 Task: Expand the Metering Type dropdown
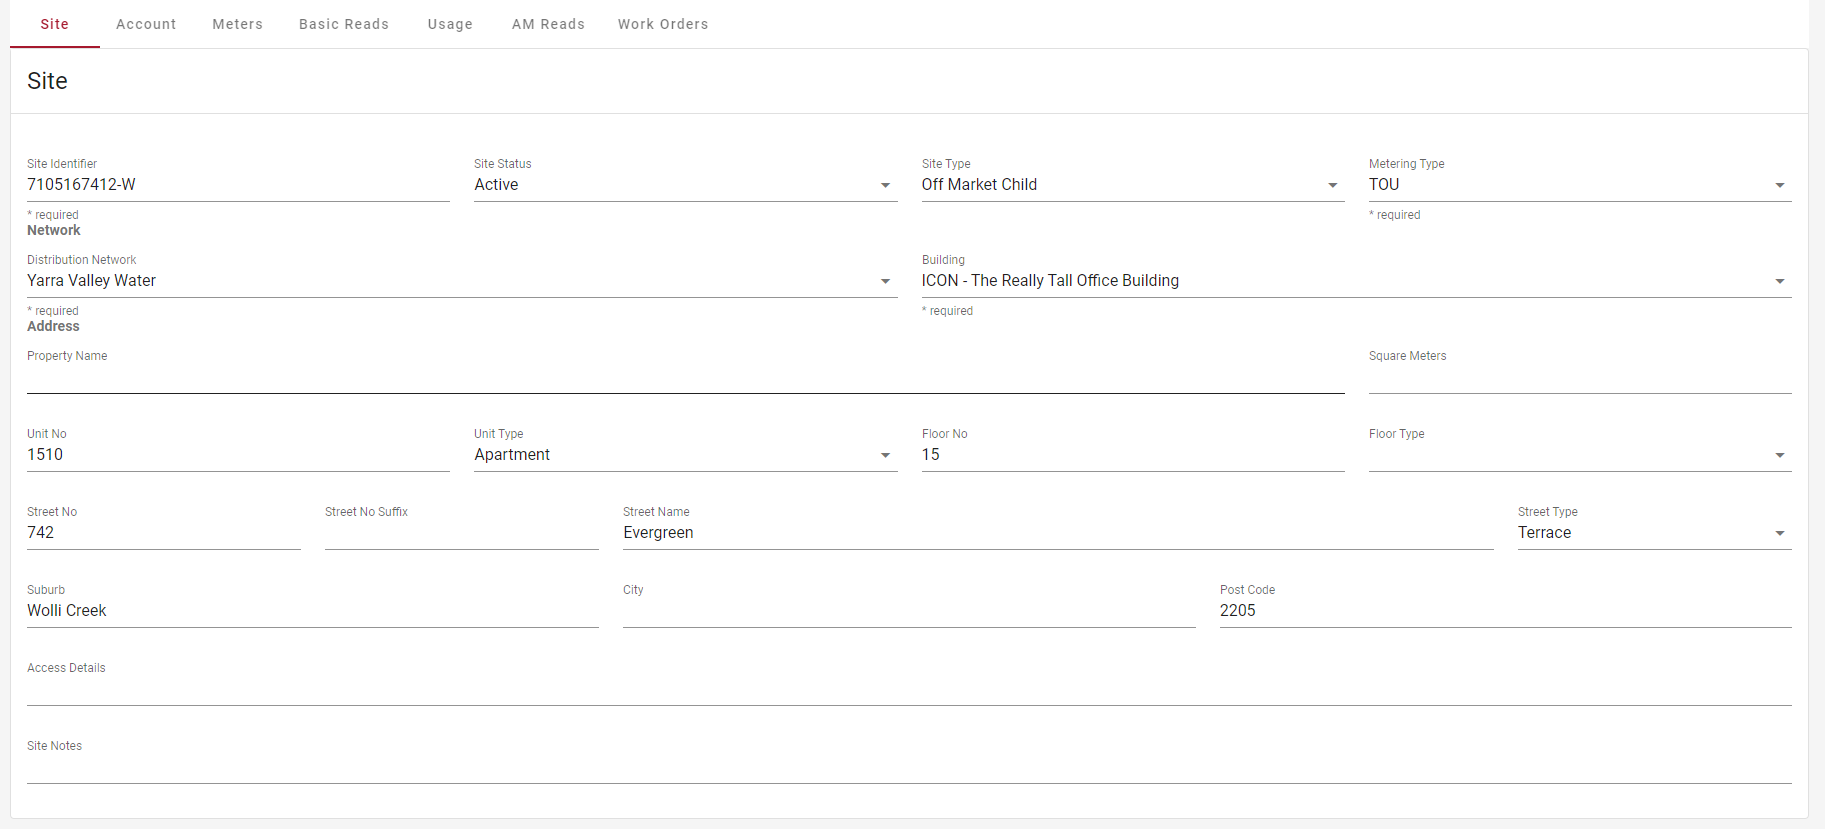click(x=1579, y=185)
